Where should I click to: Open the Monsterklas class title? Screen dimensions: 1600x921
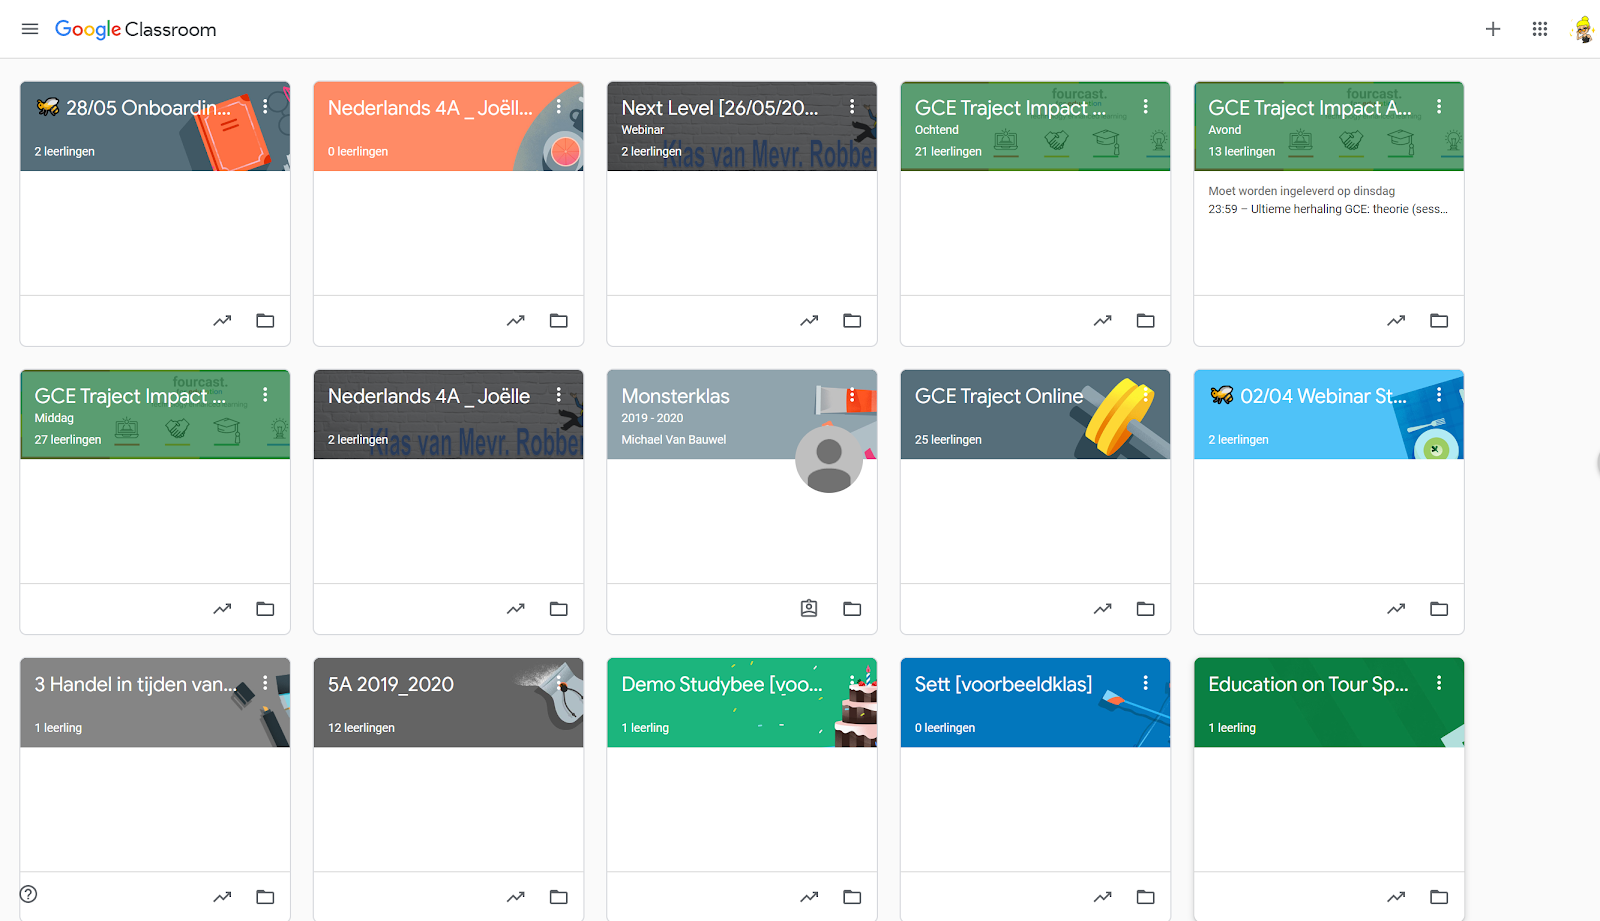[675, 396]
